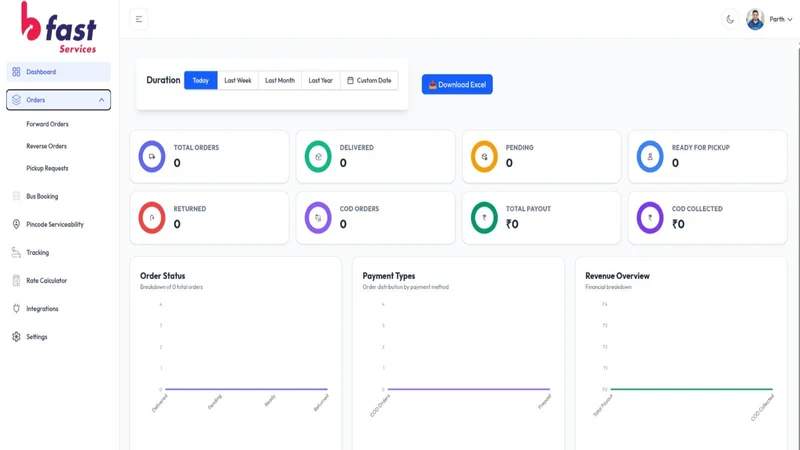Open the Parth user dropdown arrow
The width and height of the screenshot is (800, 450).
coord(790,19)
